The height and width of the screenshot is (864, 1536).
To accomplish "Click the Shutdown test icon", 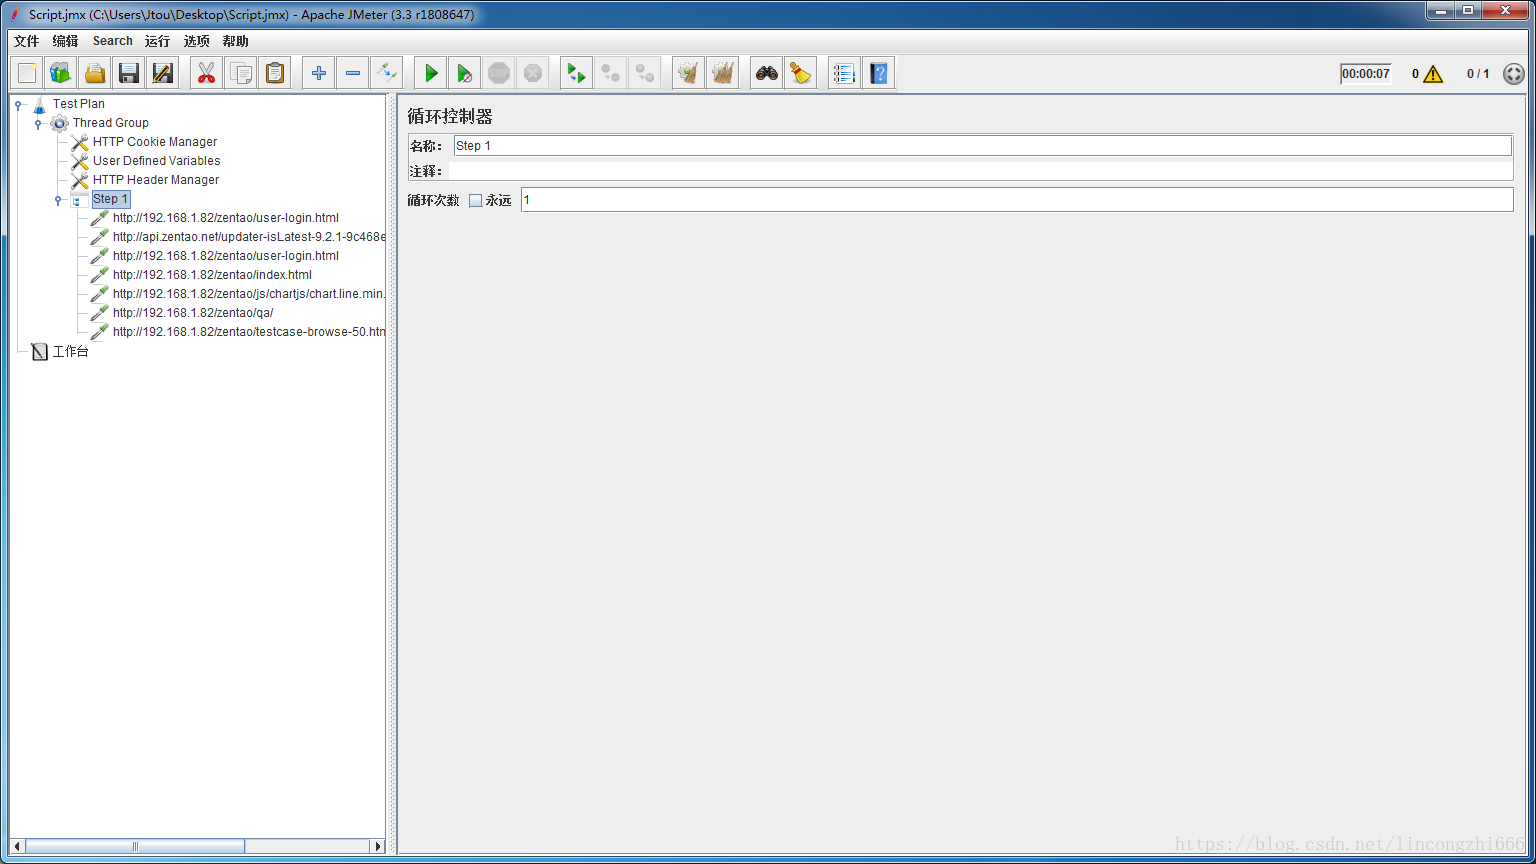I will coord(533,73).
